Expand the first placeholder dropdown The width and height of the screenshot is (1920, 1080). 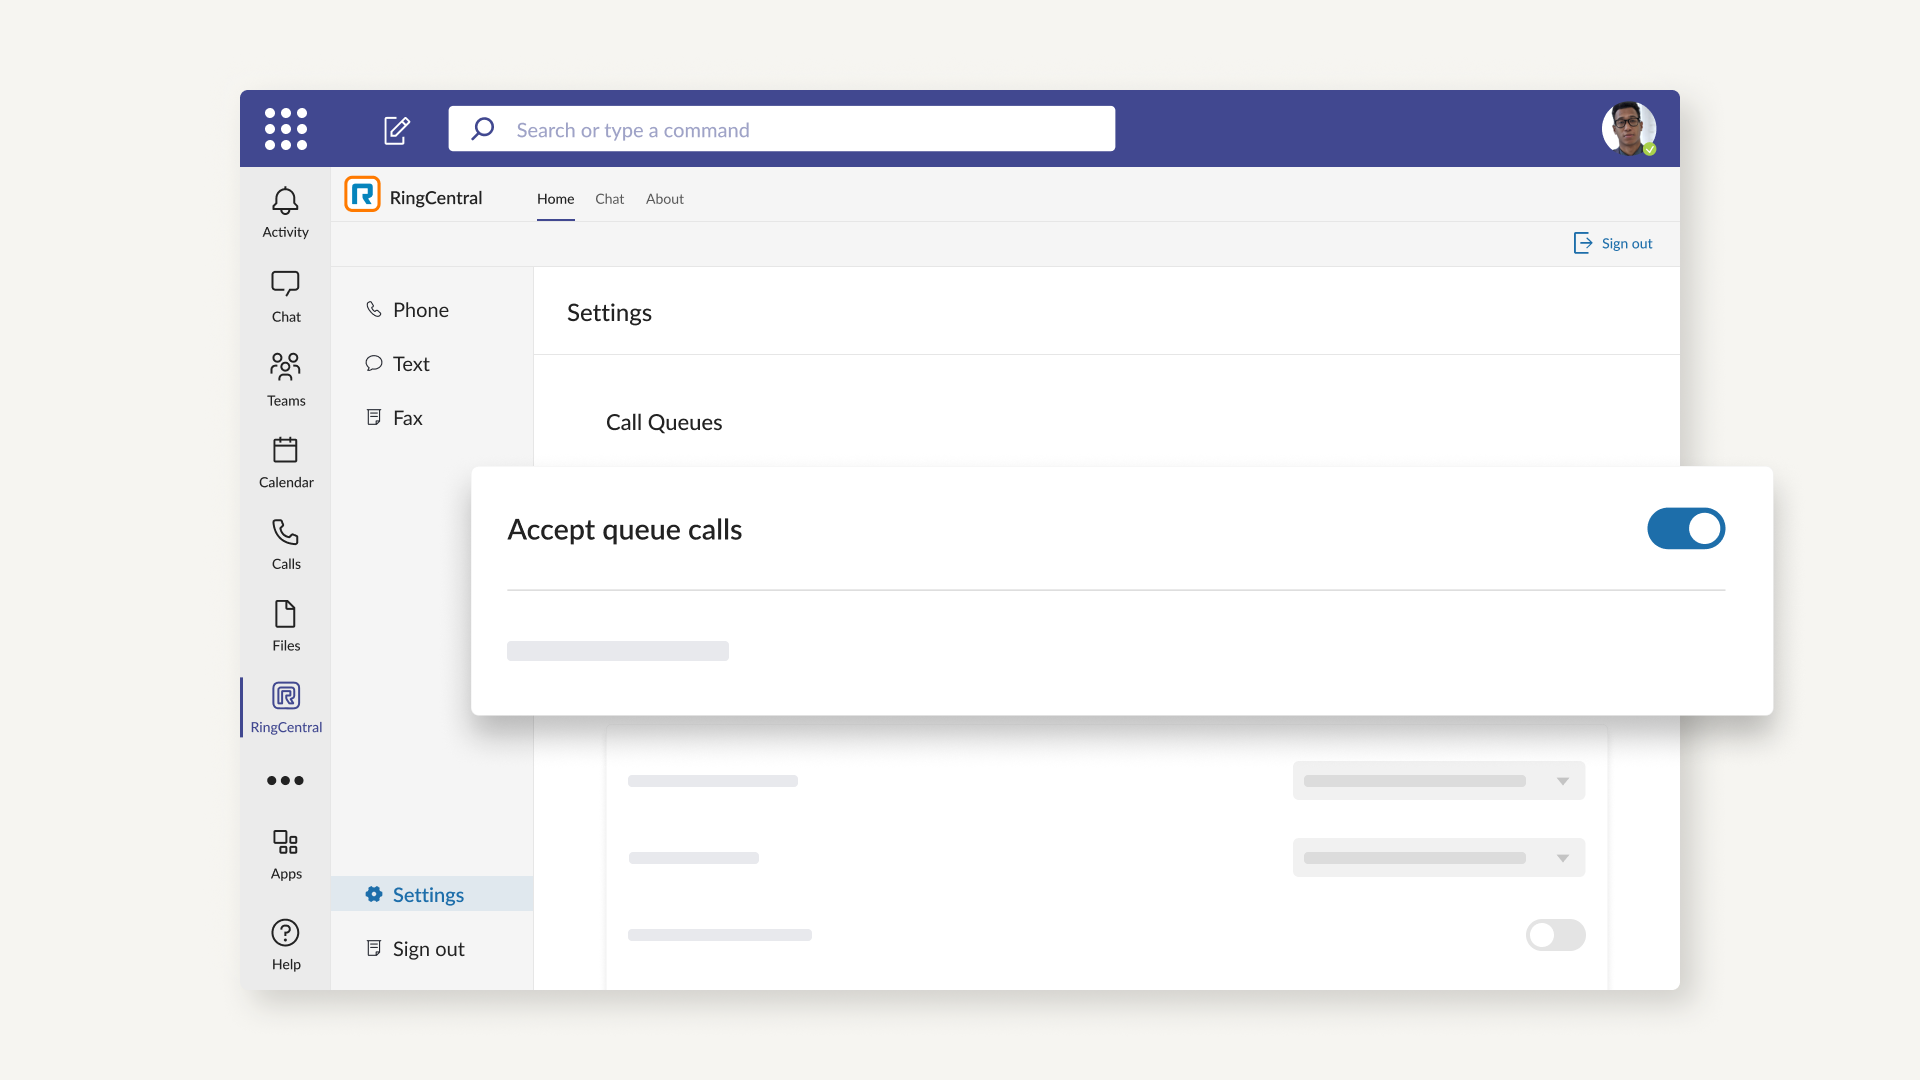[x=1438, y=781]
